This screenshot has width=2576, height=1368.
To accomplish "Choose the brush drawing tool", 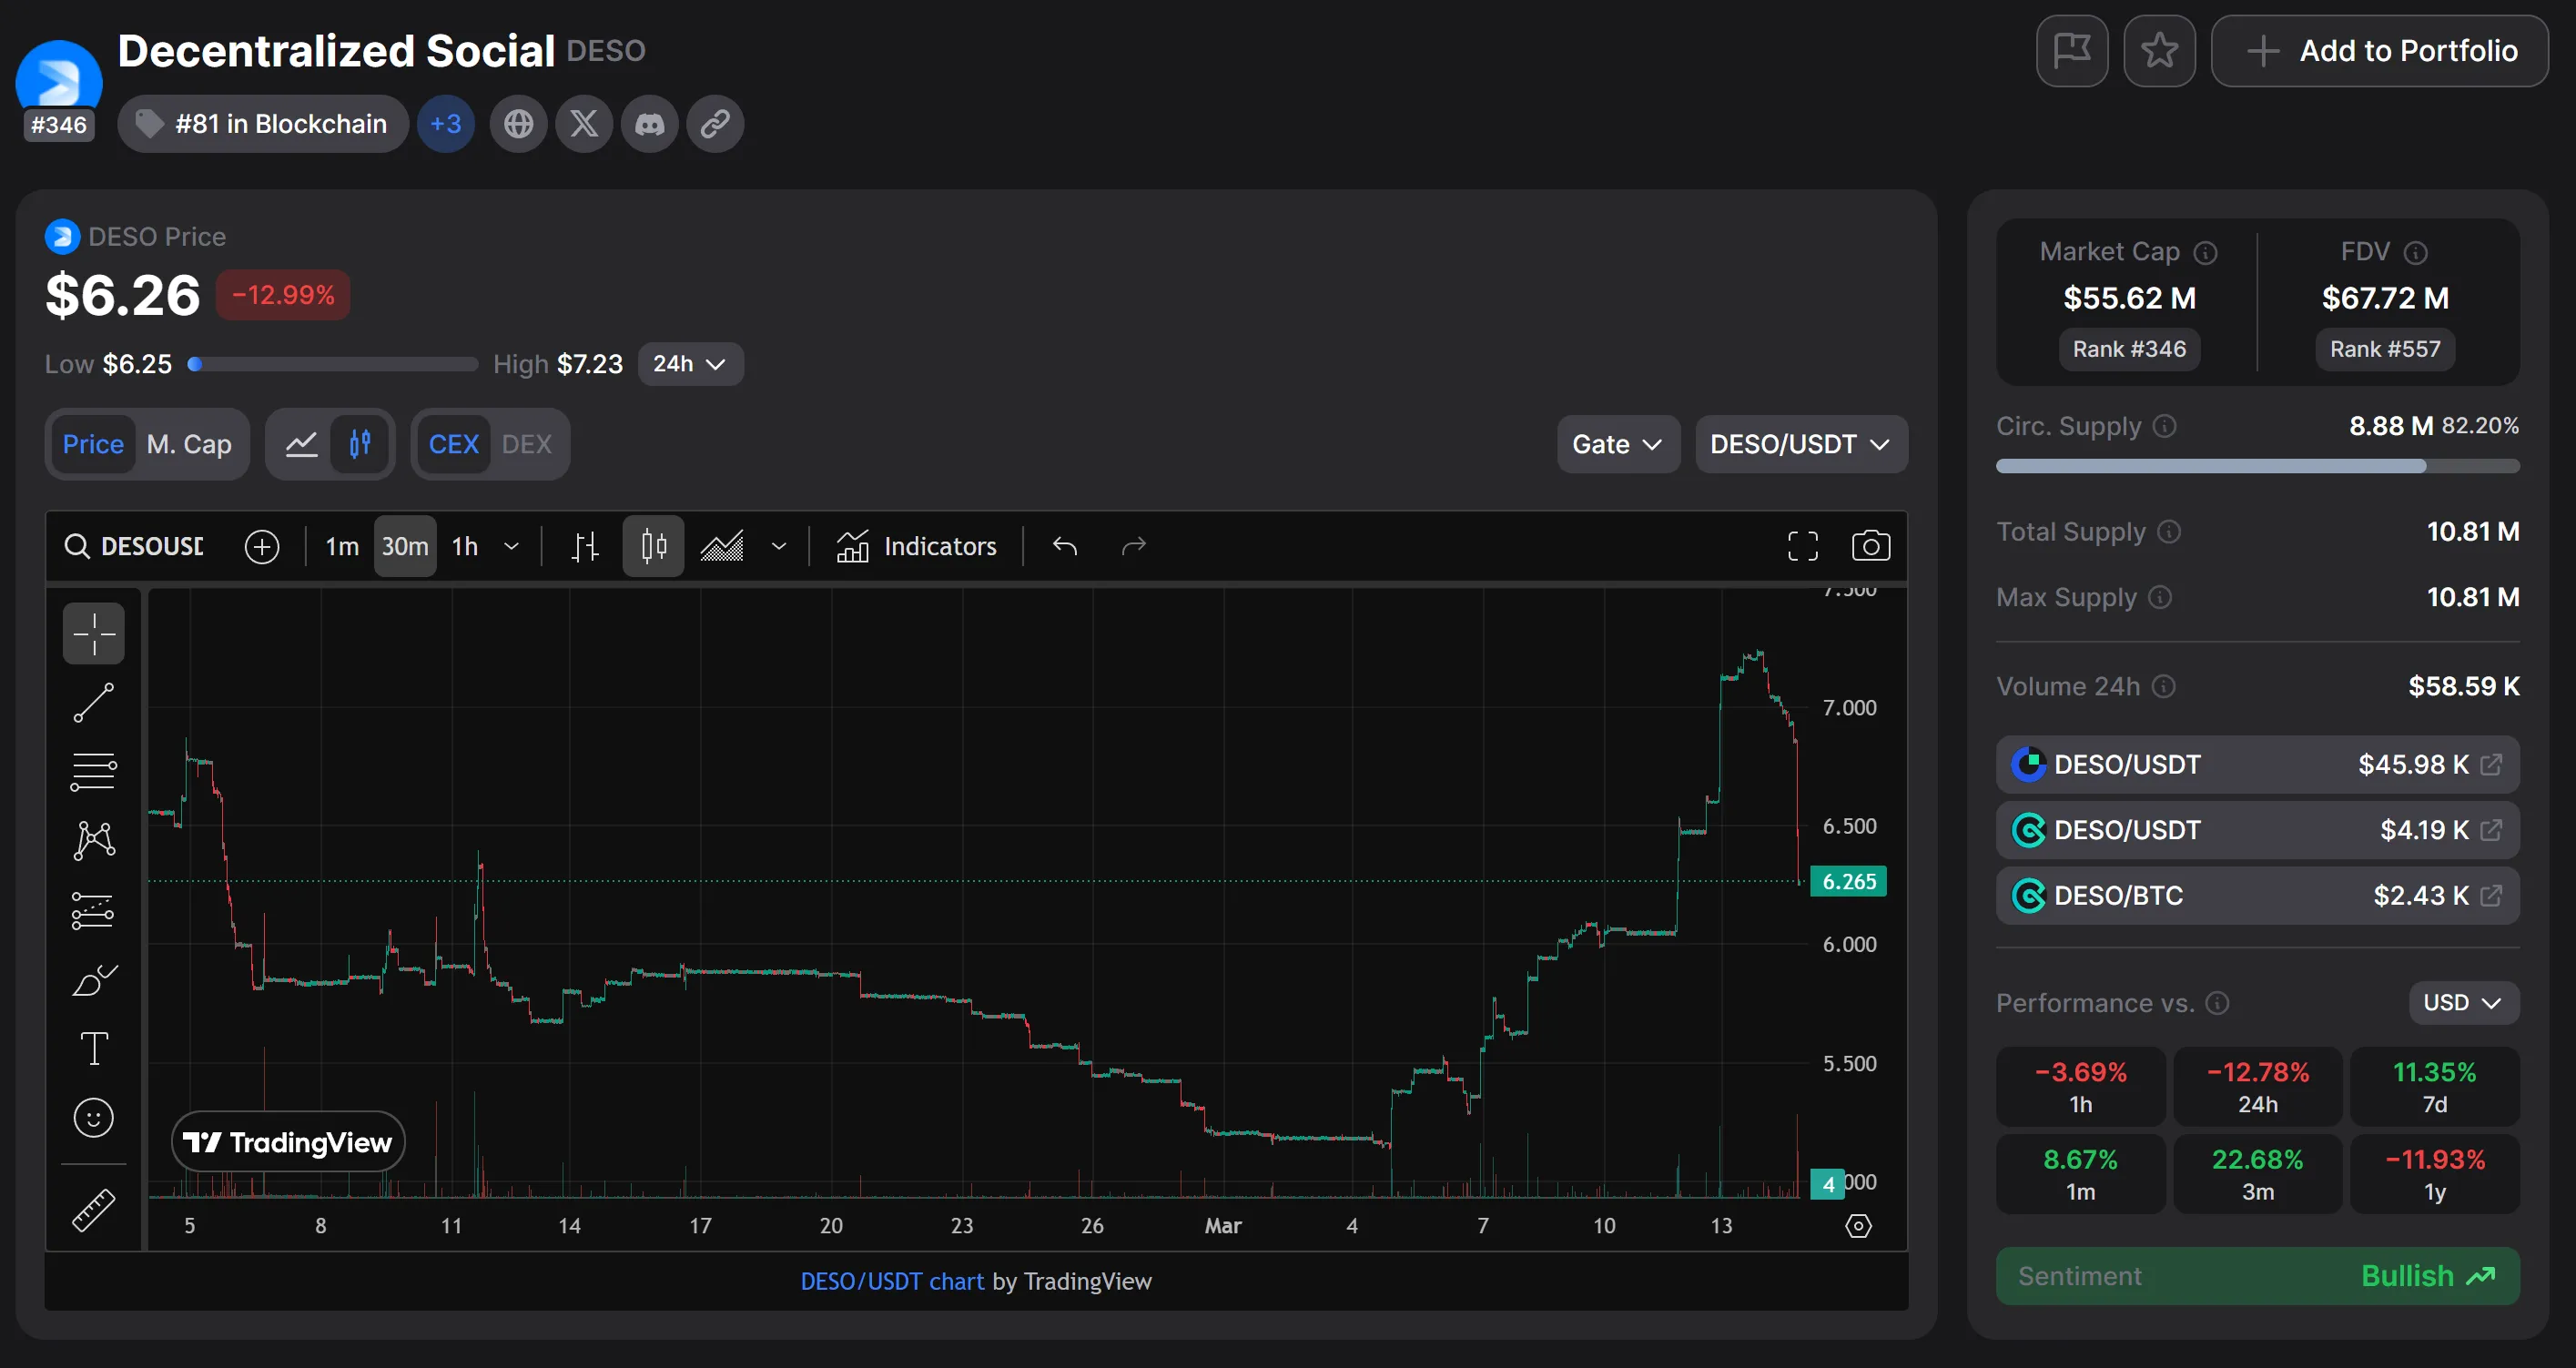I will 93,980.
